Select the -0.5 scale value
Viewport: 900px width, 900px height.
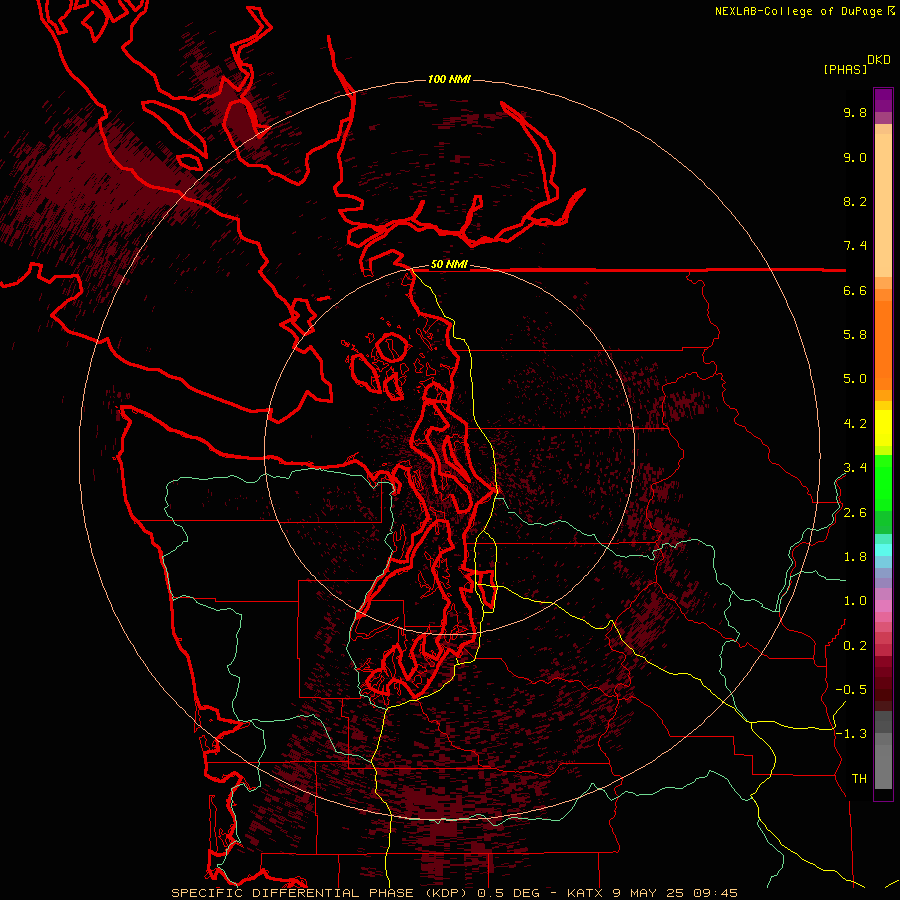point(851,690)
